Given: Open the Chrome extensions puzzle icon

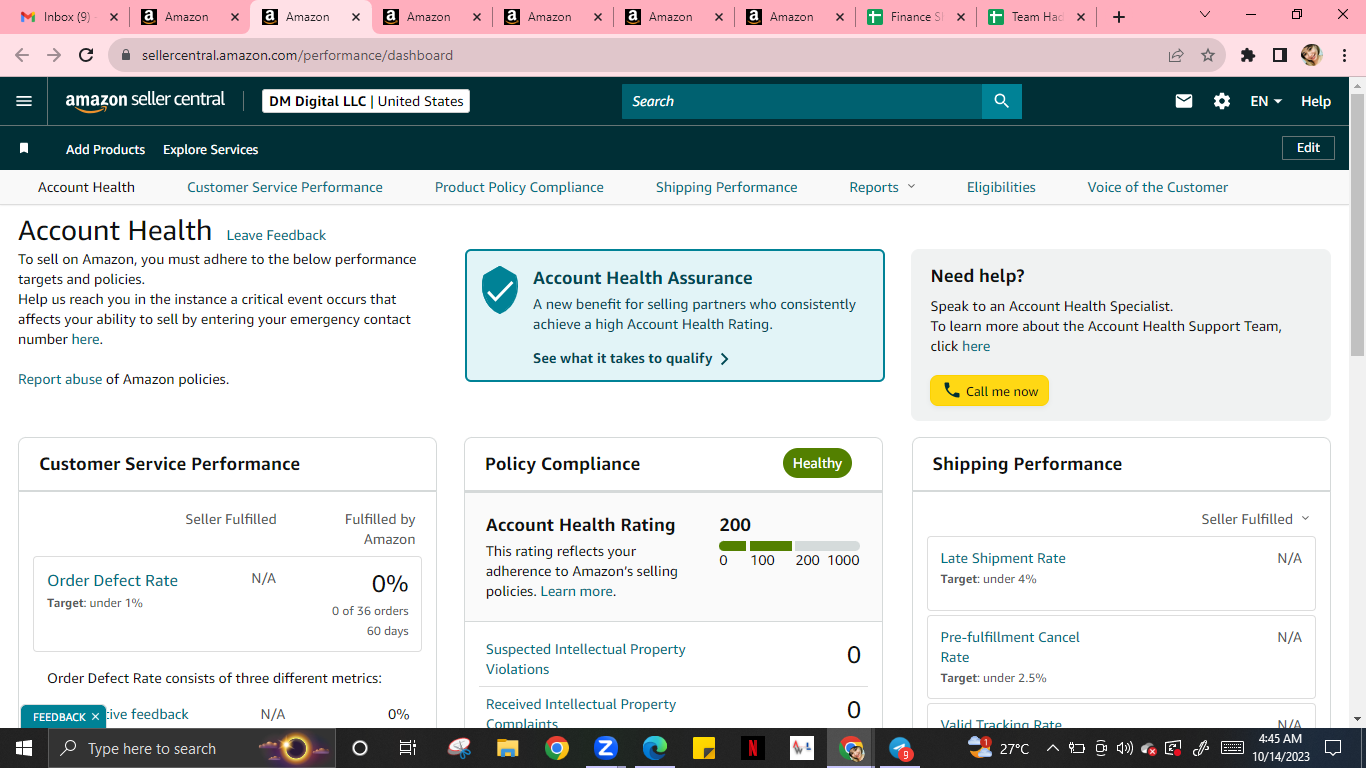Looking at the screenshot, I should [x=1248, y=56].
